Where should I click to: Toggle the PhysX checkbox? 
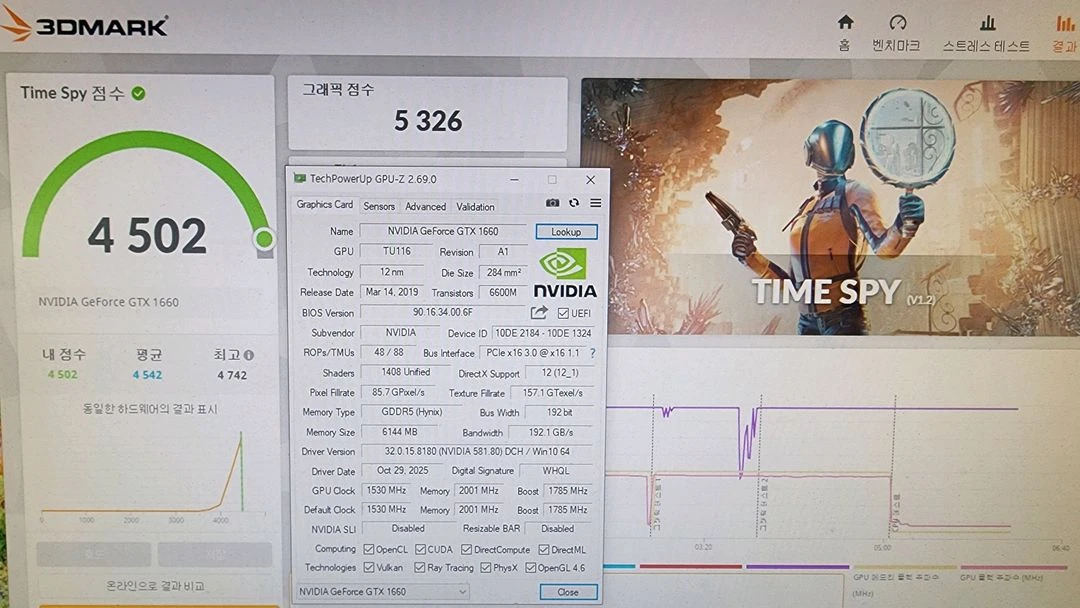486,567
